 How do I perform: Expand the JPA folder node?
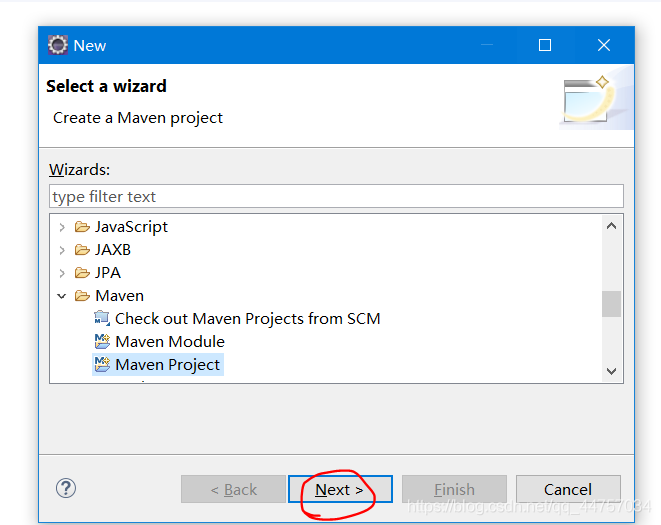click(62, 273)
